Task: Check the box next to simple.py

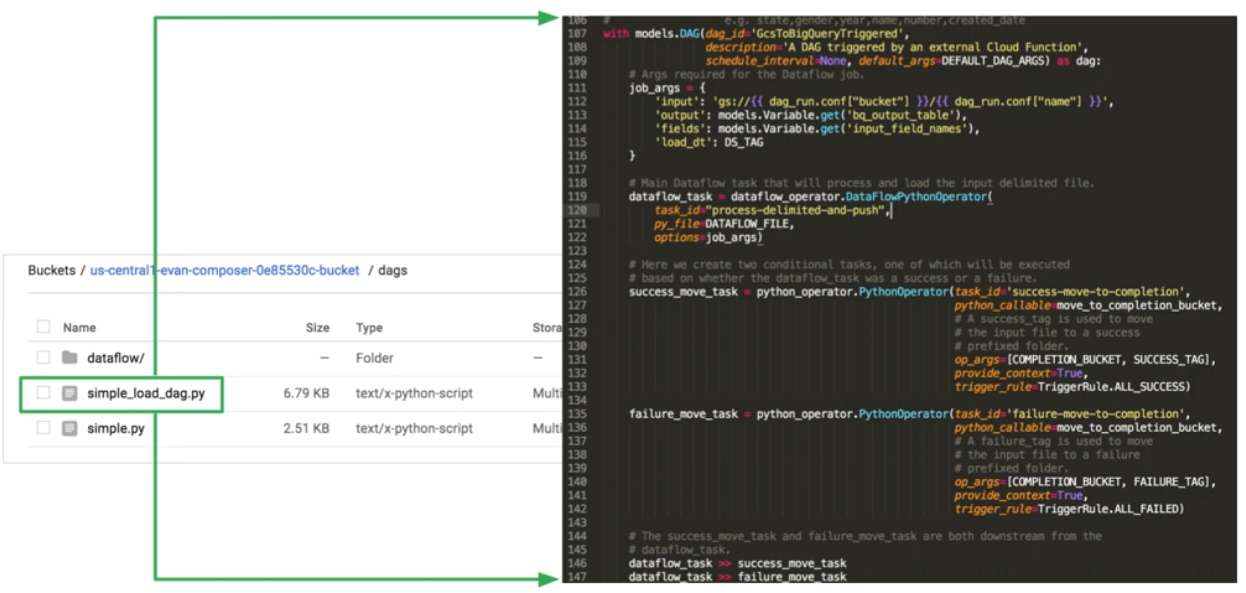Action: click(41, 429)
